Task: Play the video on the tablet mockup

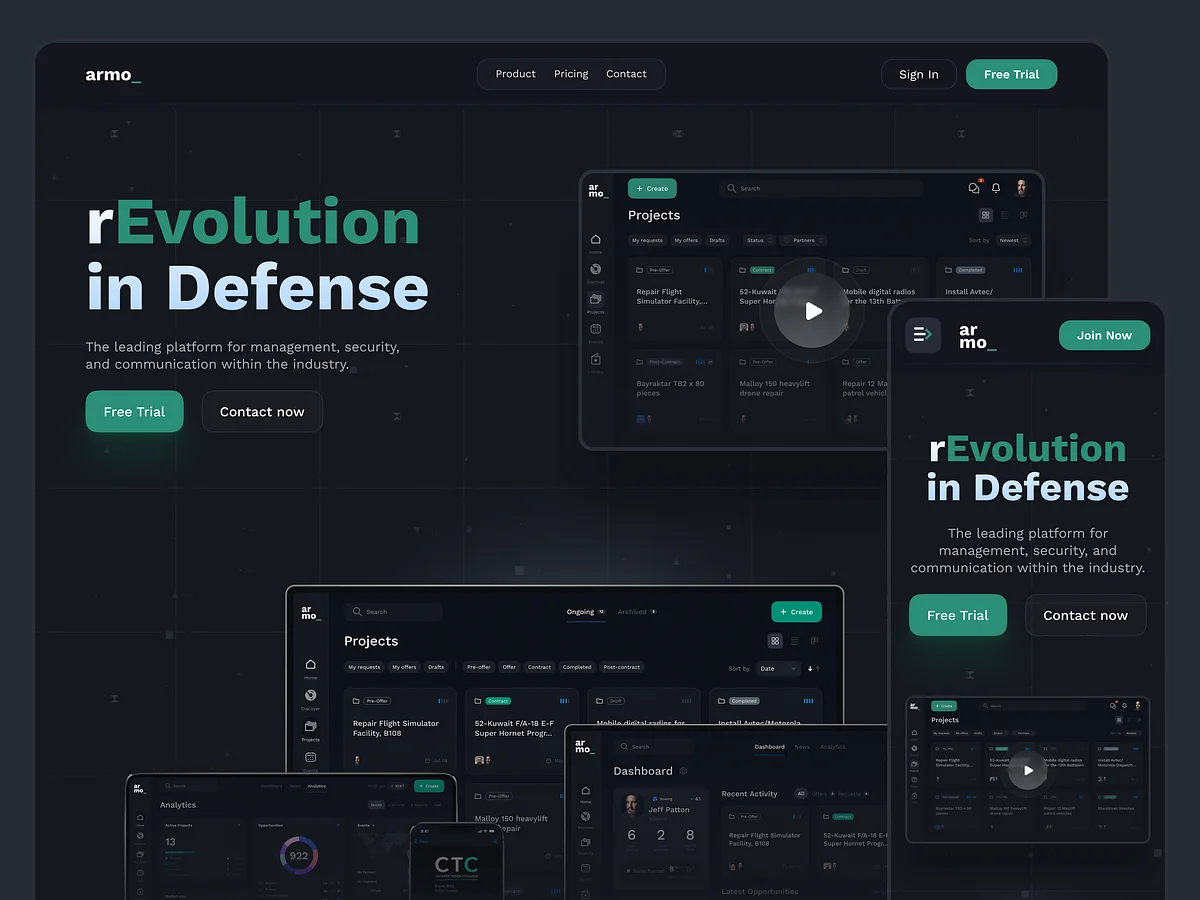Action: [813, 311]
